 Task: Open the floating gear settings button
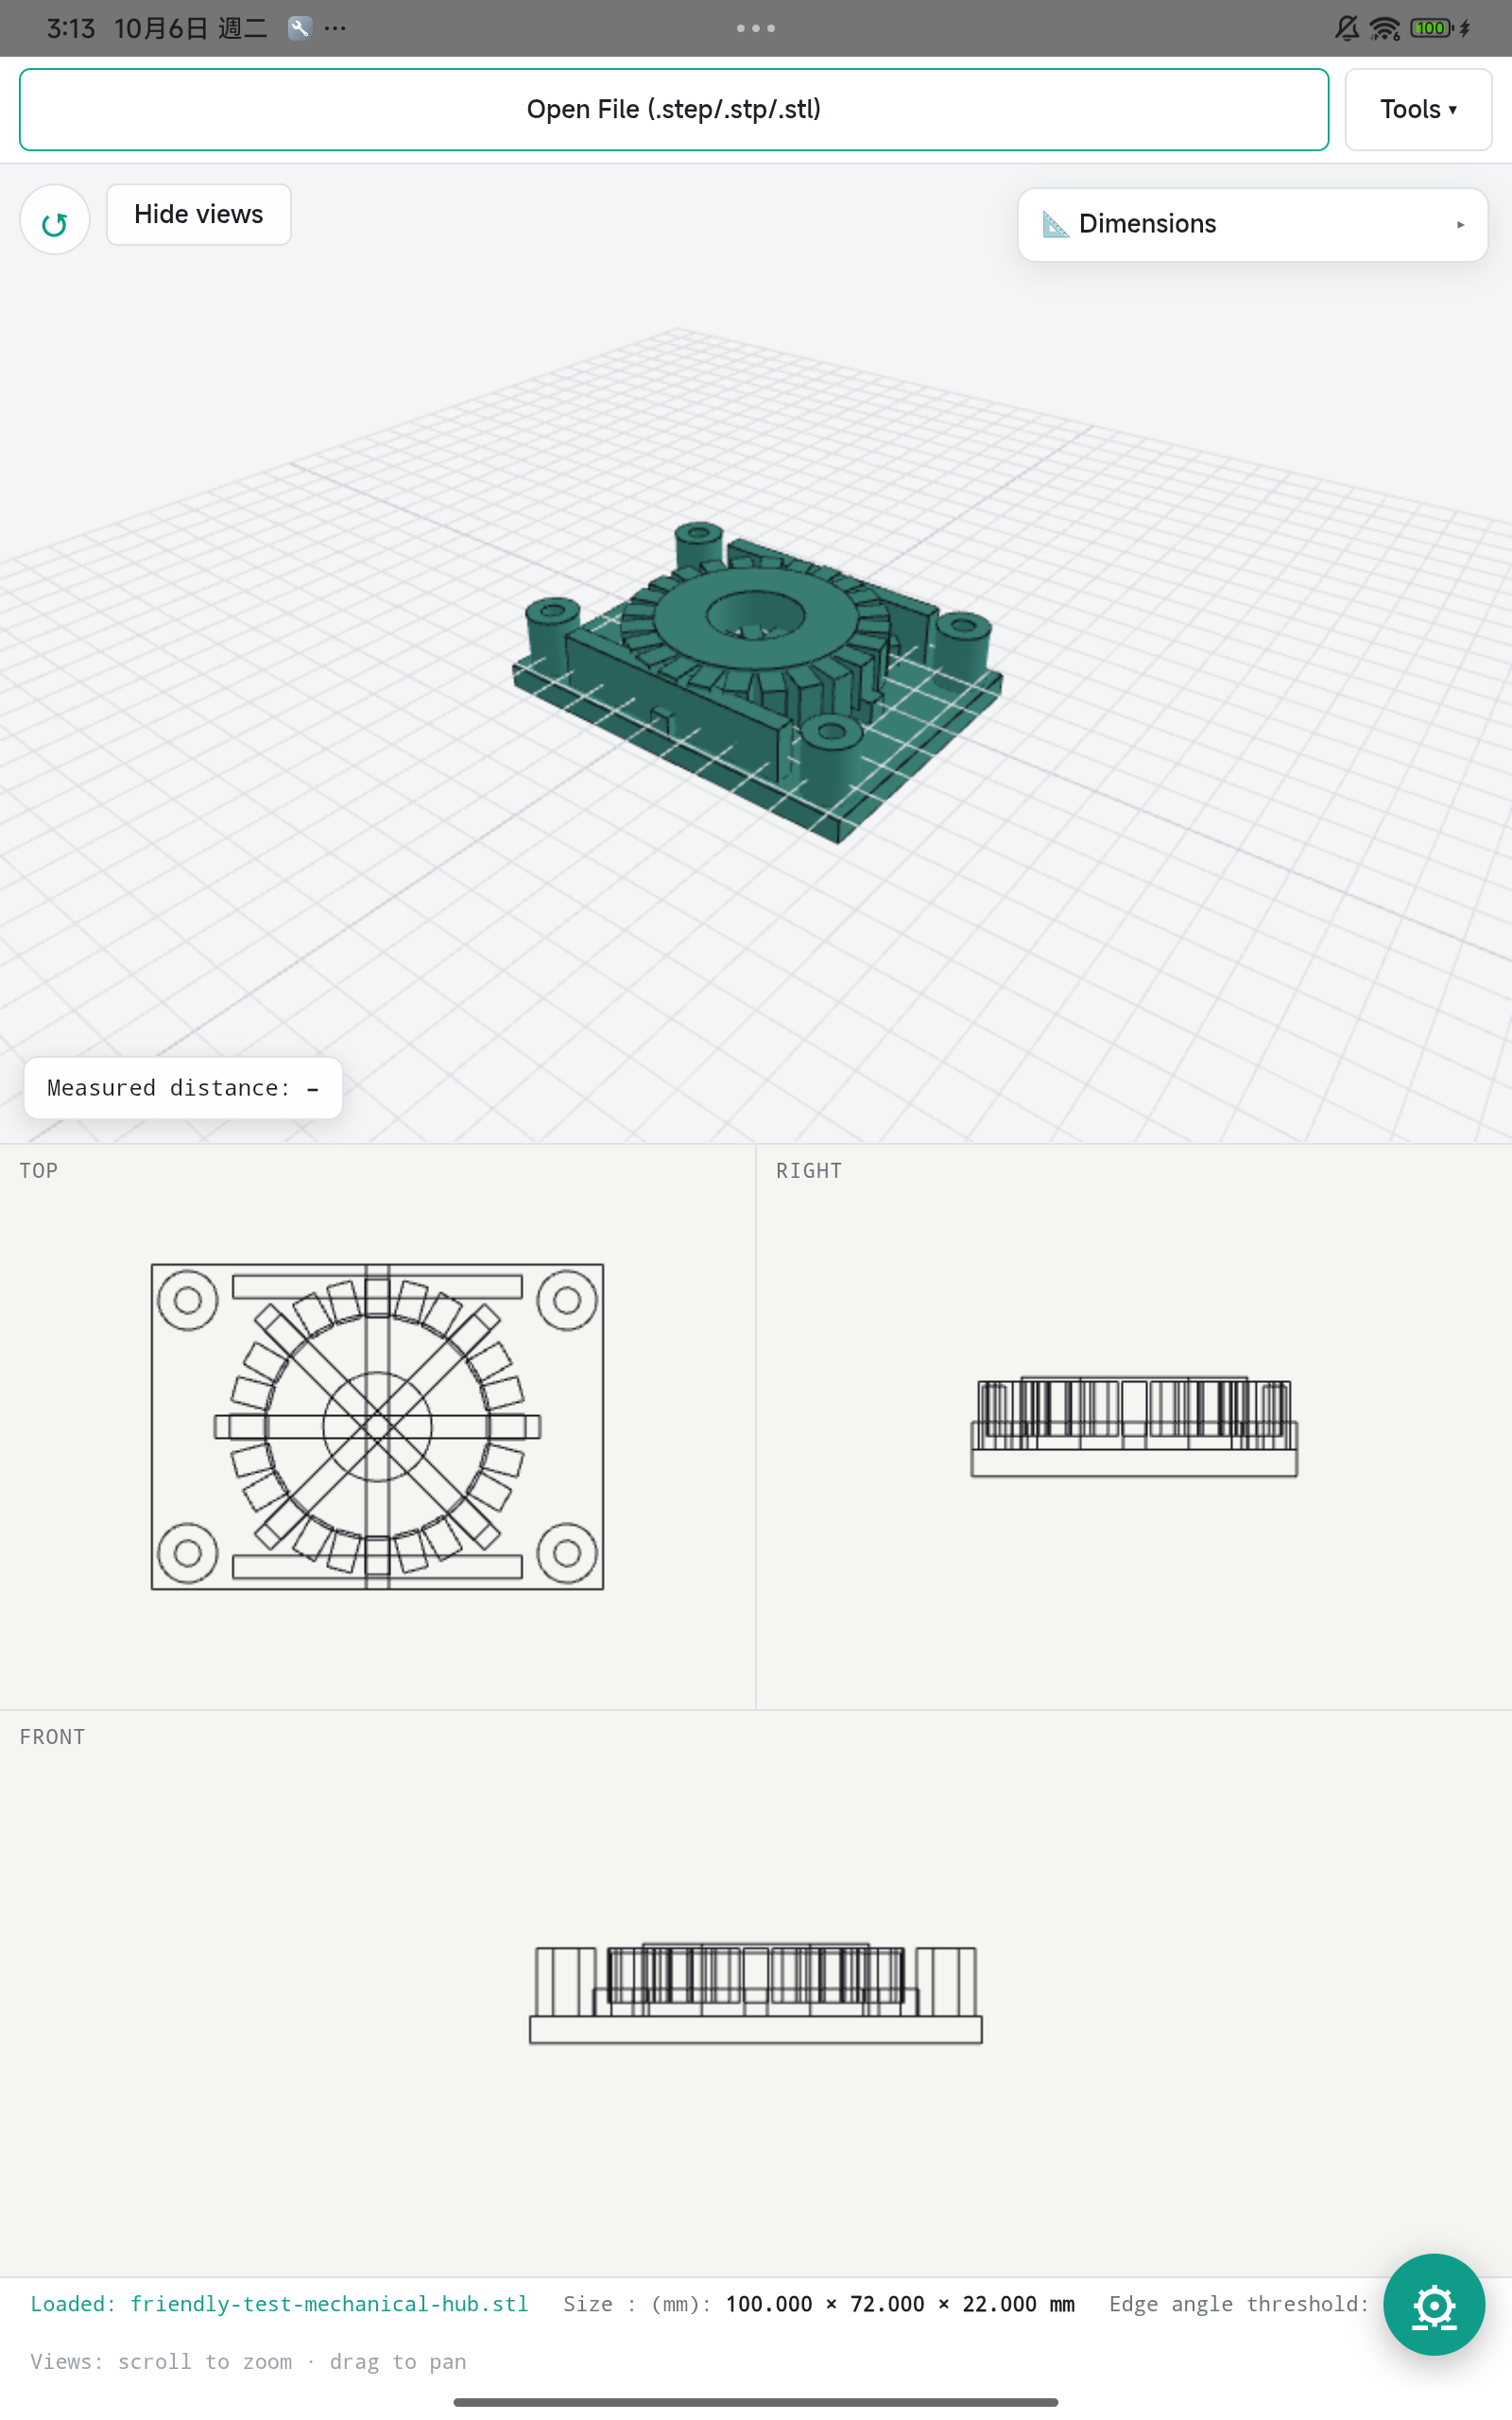tap(1434, 2304)
